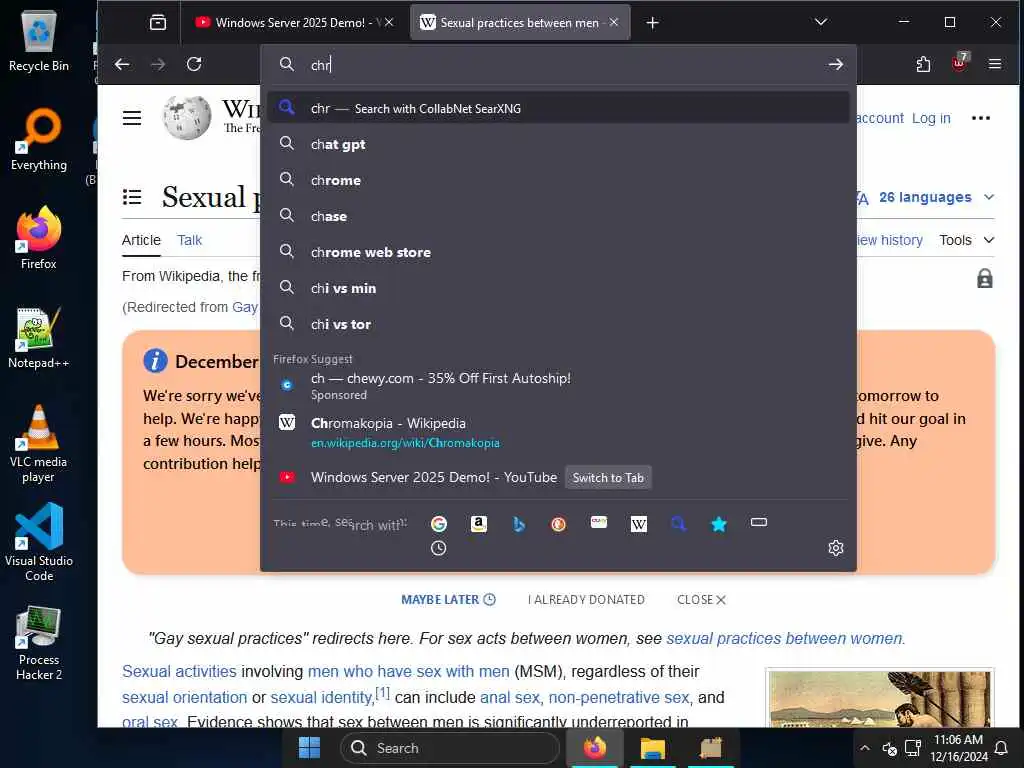This screenshot has width=1024, height=768.
Task: Open the Recycle Bin
Action: pos(39,40)
